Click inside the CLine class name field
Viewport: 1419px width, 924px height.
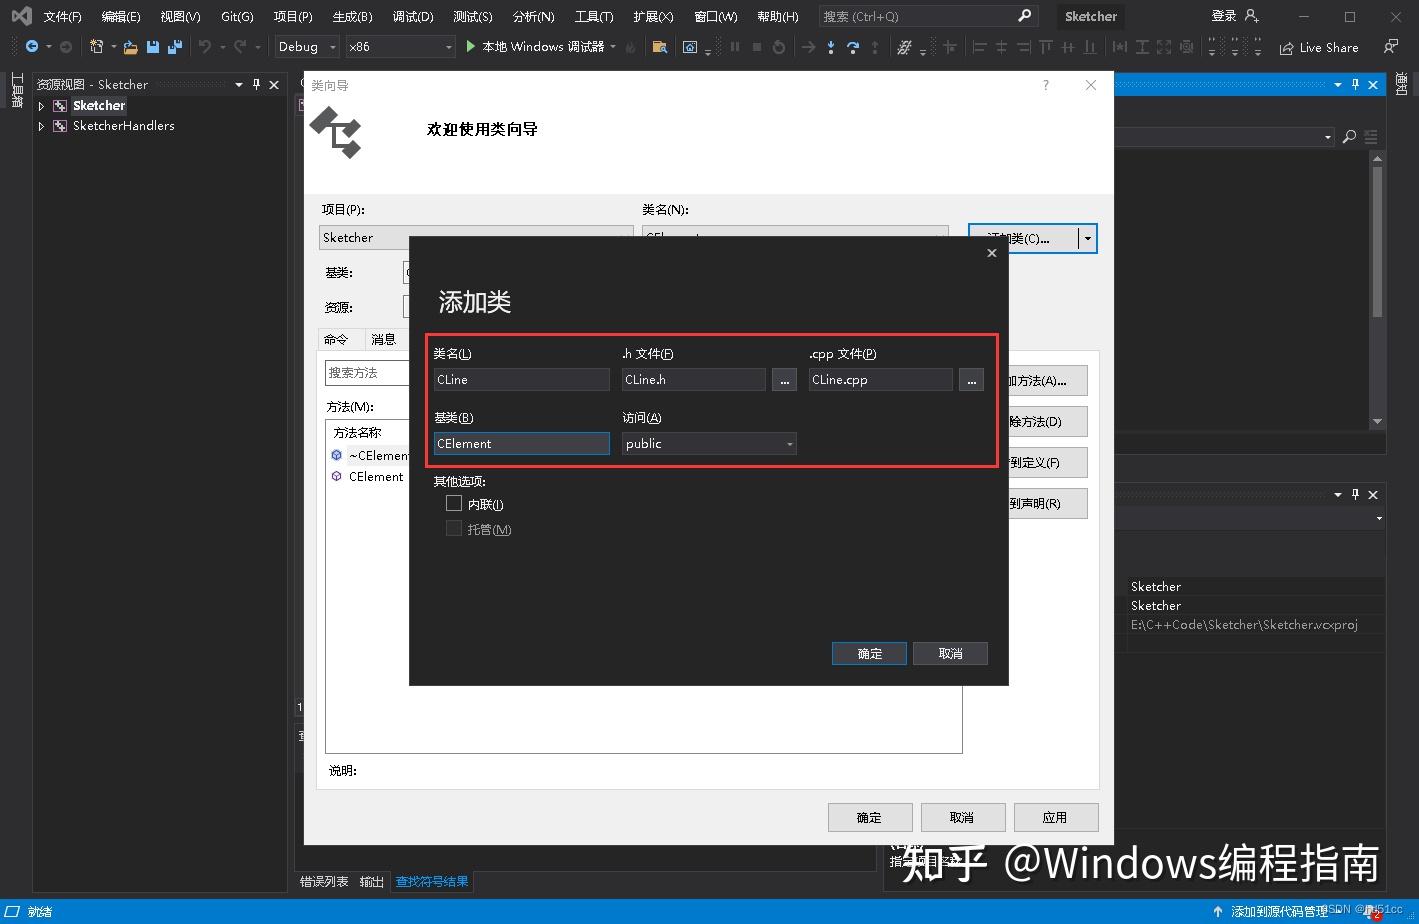click(x=520, y=379)
